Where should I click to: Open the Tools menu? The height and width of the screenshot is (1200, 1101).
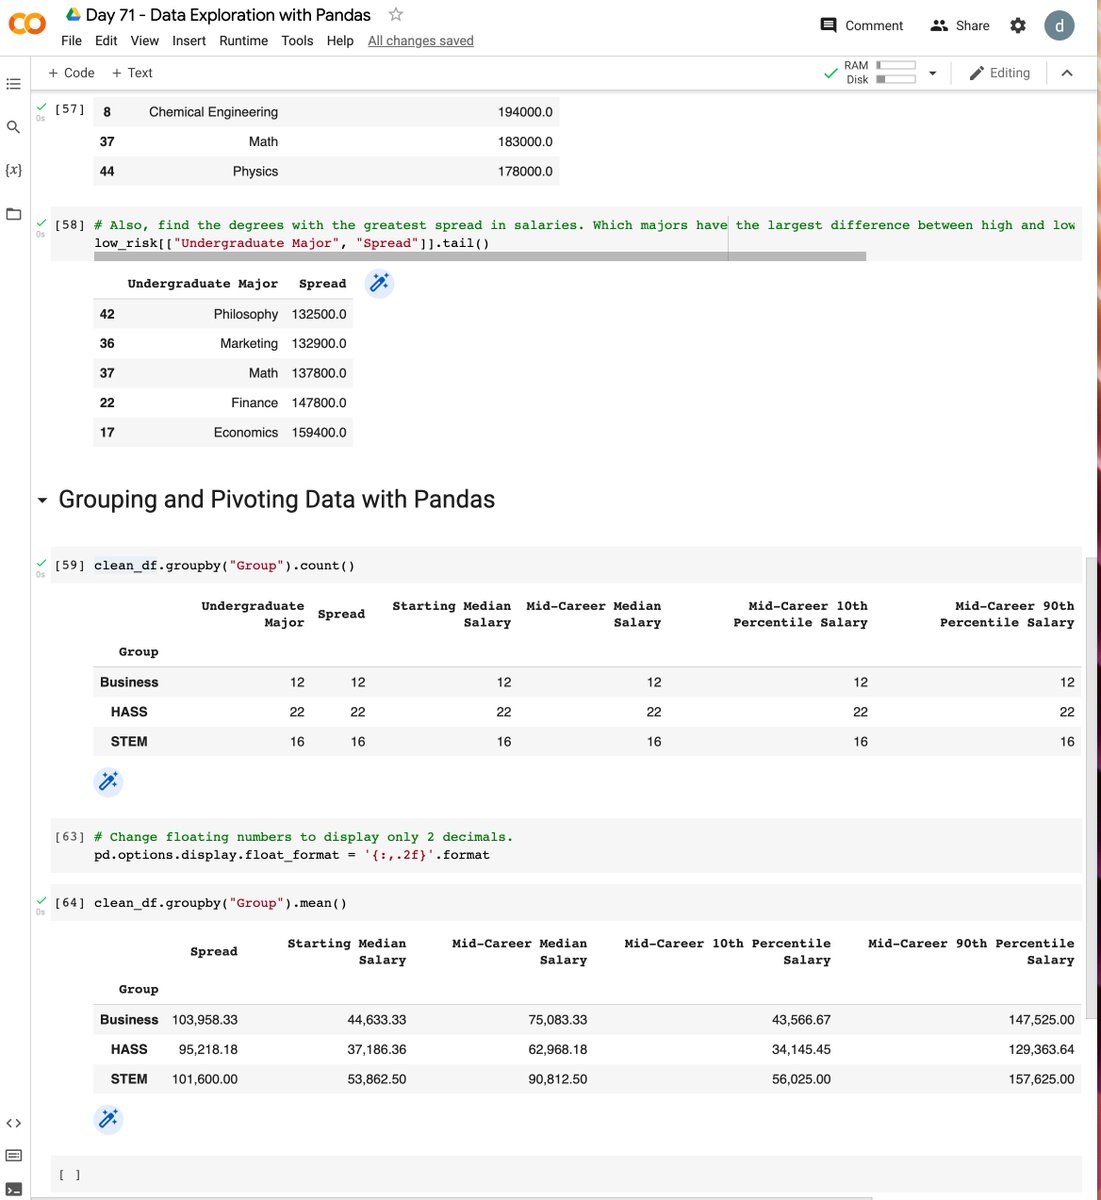[297, 41]
